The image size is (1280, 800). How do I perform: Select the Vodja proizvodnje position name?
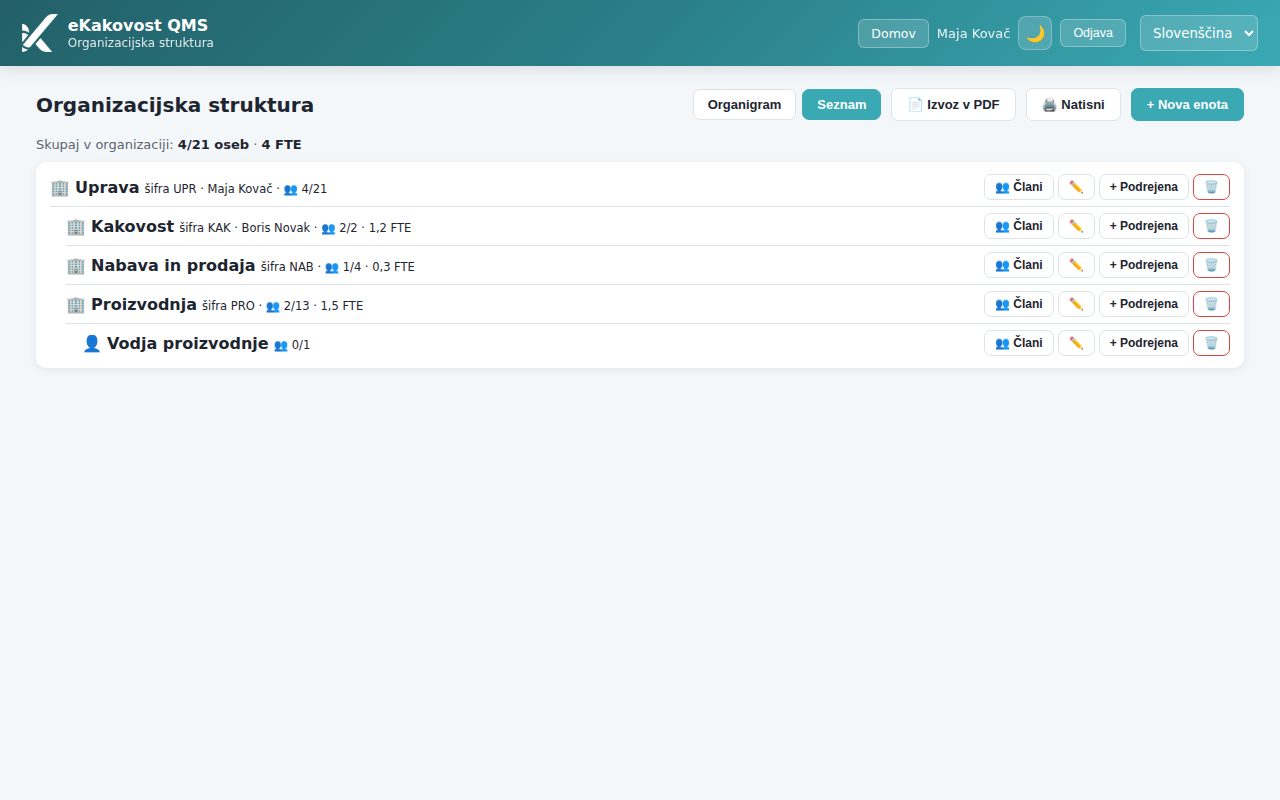pyautogui.click(x=188, y=343)
